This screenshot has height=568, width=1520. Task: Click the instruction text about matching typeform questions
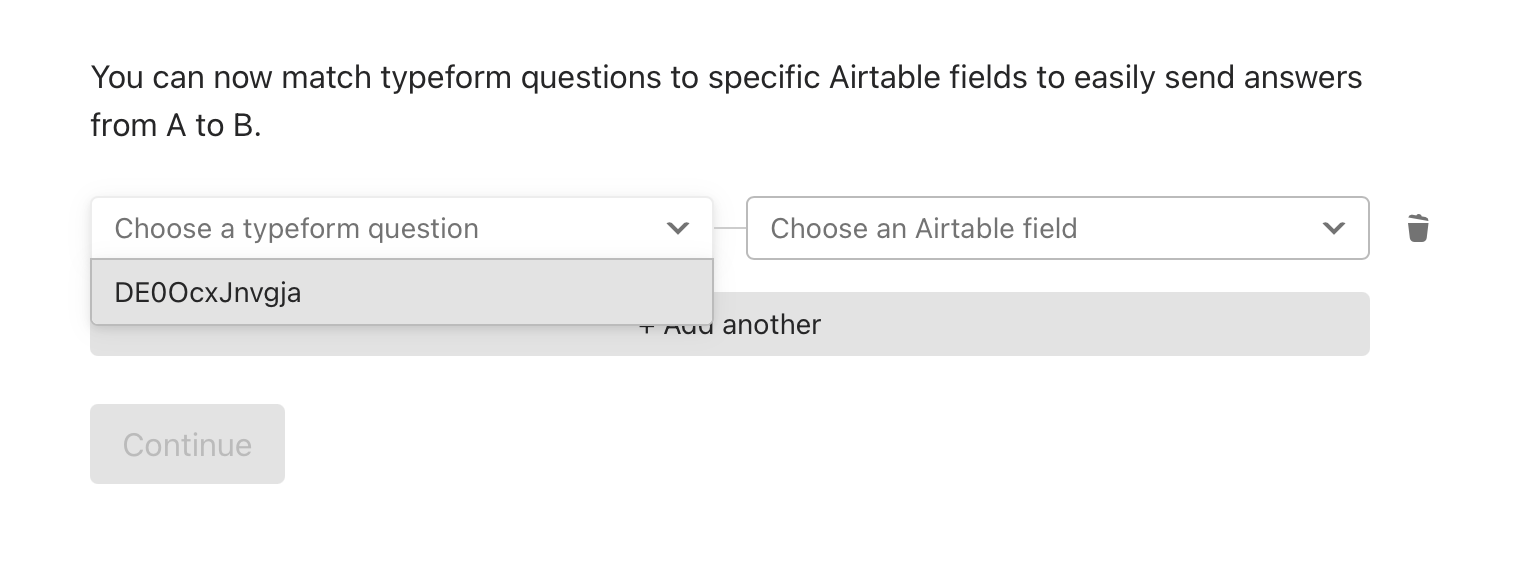click(x=726, y=101)
